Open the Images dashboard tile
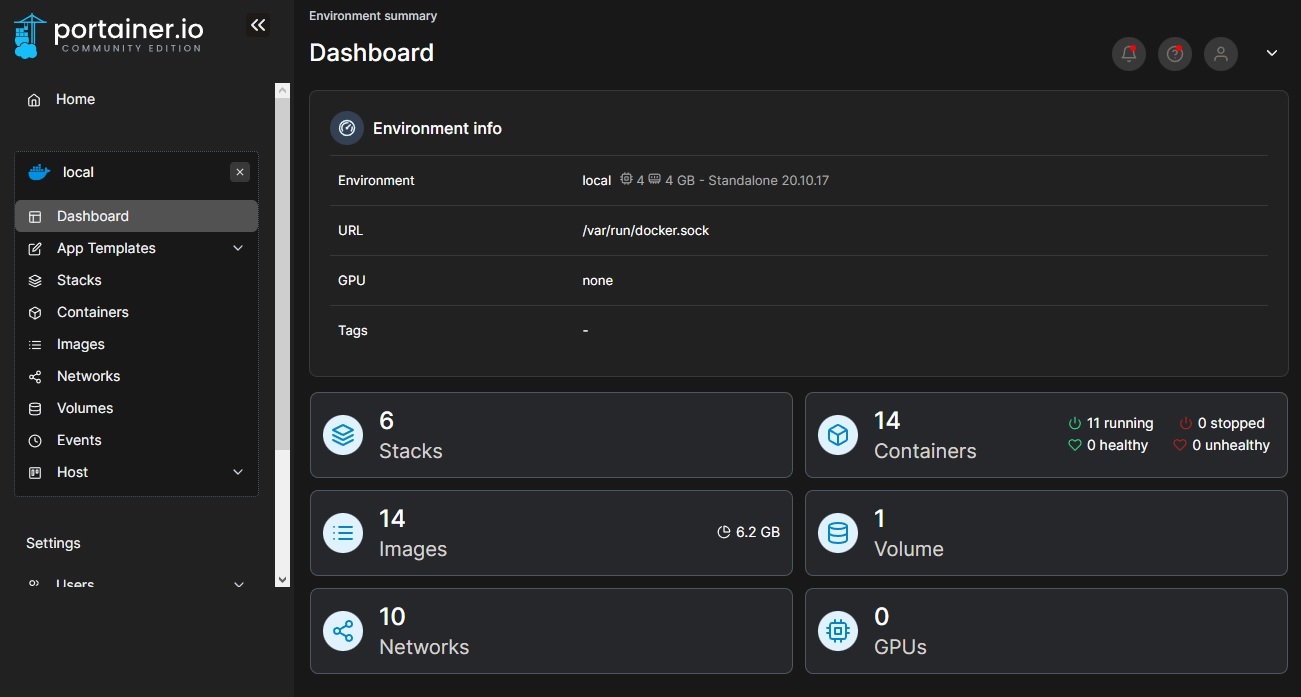The height and width of the screenshot is (697, 1301). (550, 533)
